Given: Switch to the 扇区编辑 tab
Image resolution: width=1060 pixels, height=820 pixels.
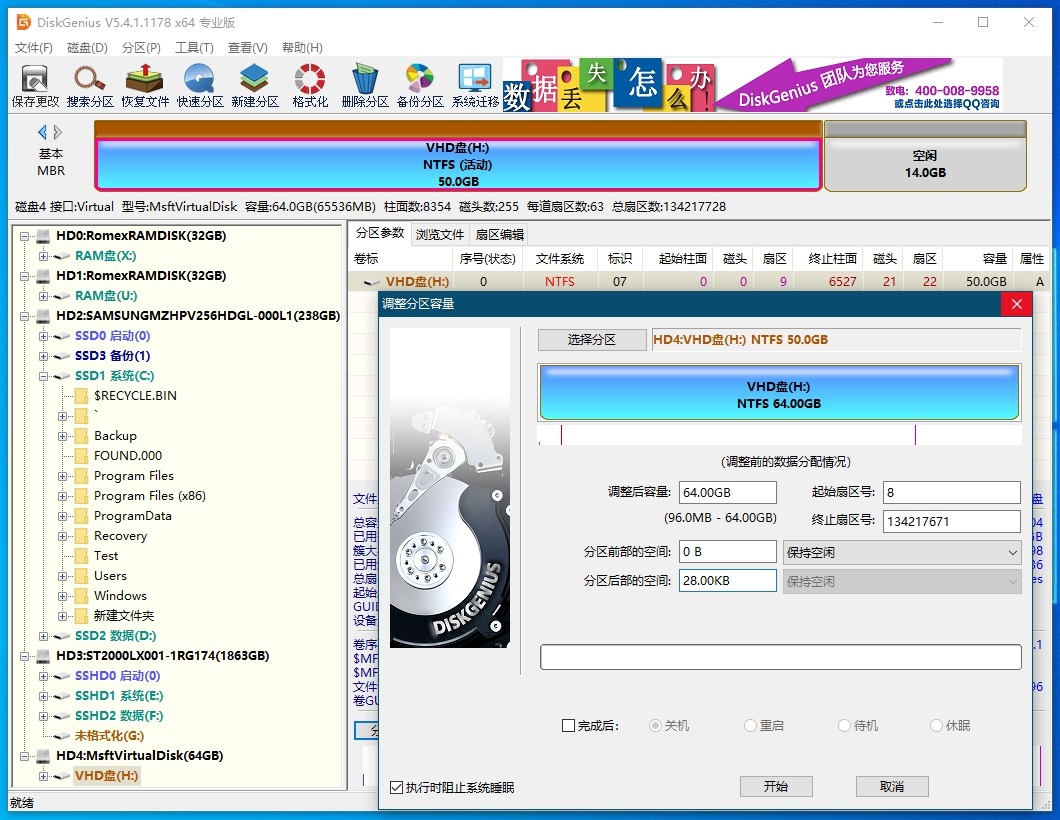Looking at the screenshot, I should point(500,234).
